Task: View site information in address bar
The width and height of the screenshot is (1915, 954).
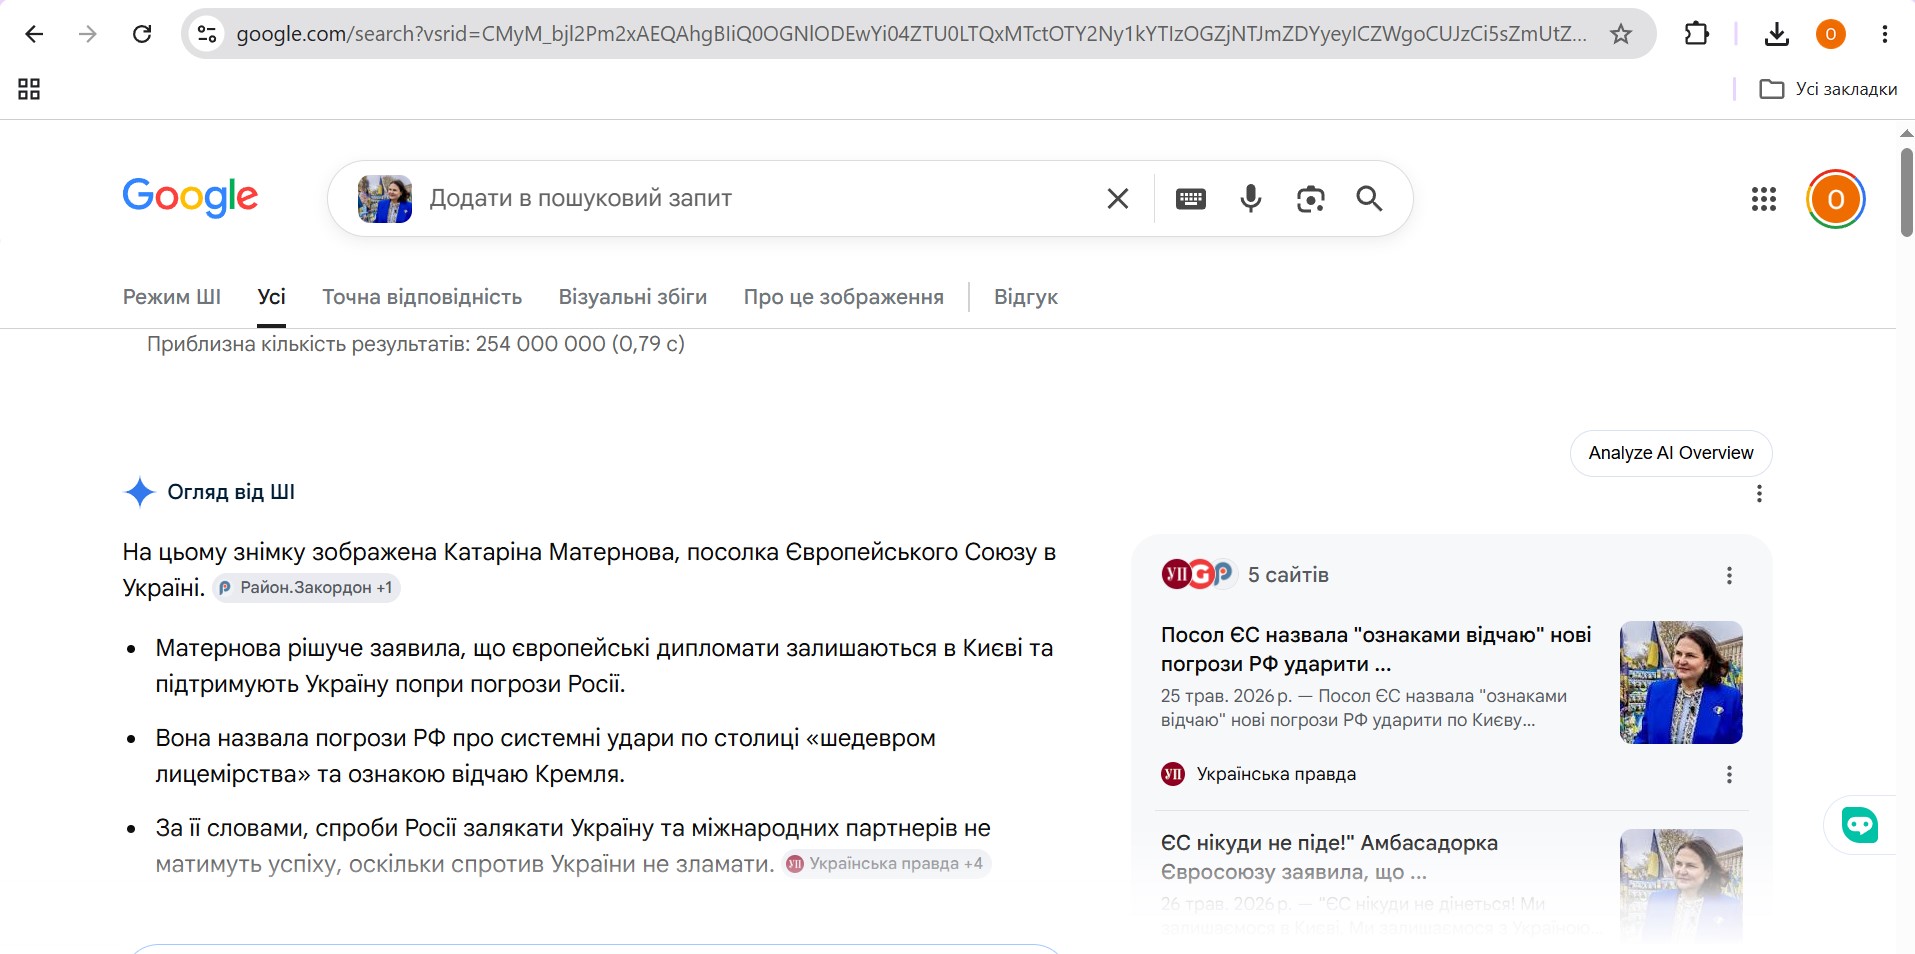Action: point(207,34)
